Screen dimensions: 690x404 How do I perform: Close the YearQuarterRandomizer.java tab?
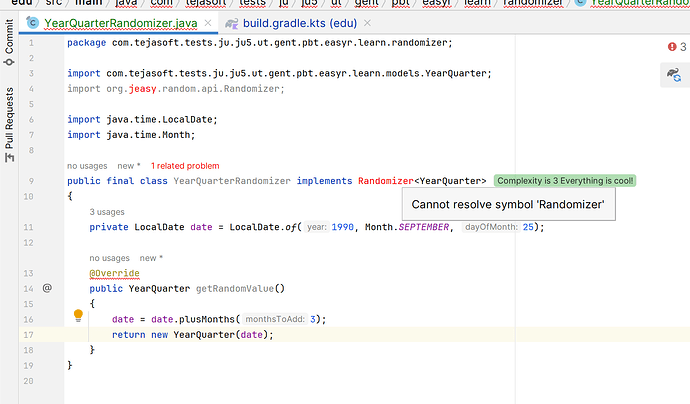pos(208,23)
